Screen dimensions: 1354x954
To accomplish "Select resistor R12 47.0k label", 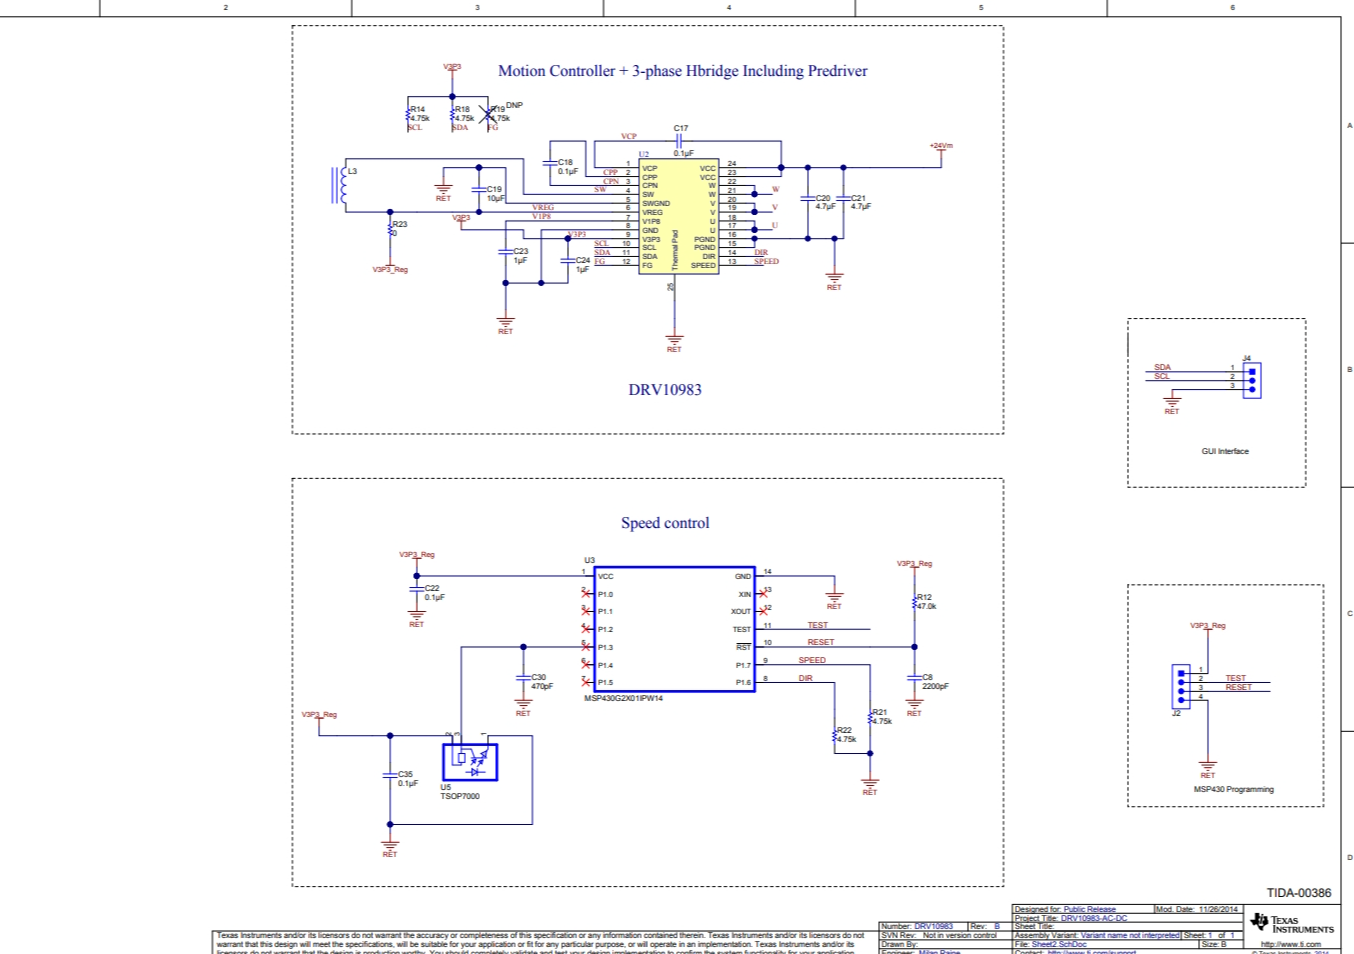I will (x=926, y=602).
